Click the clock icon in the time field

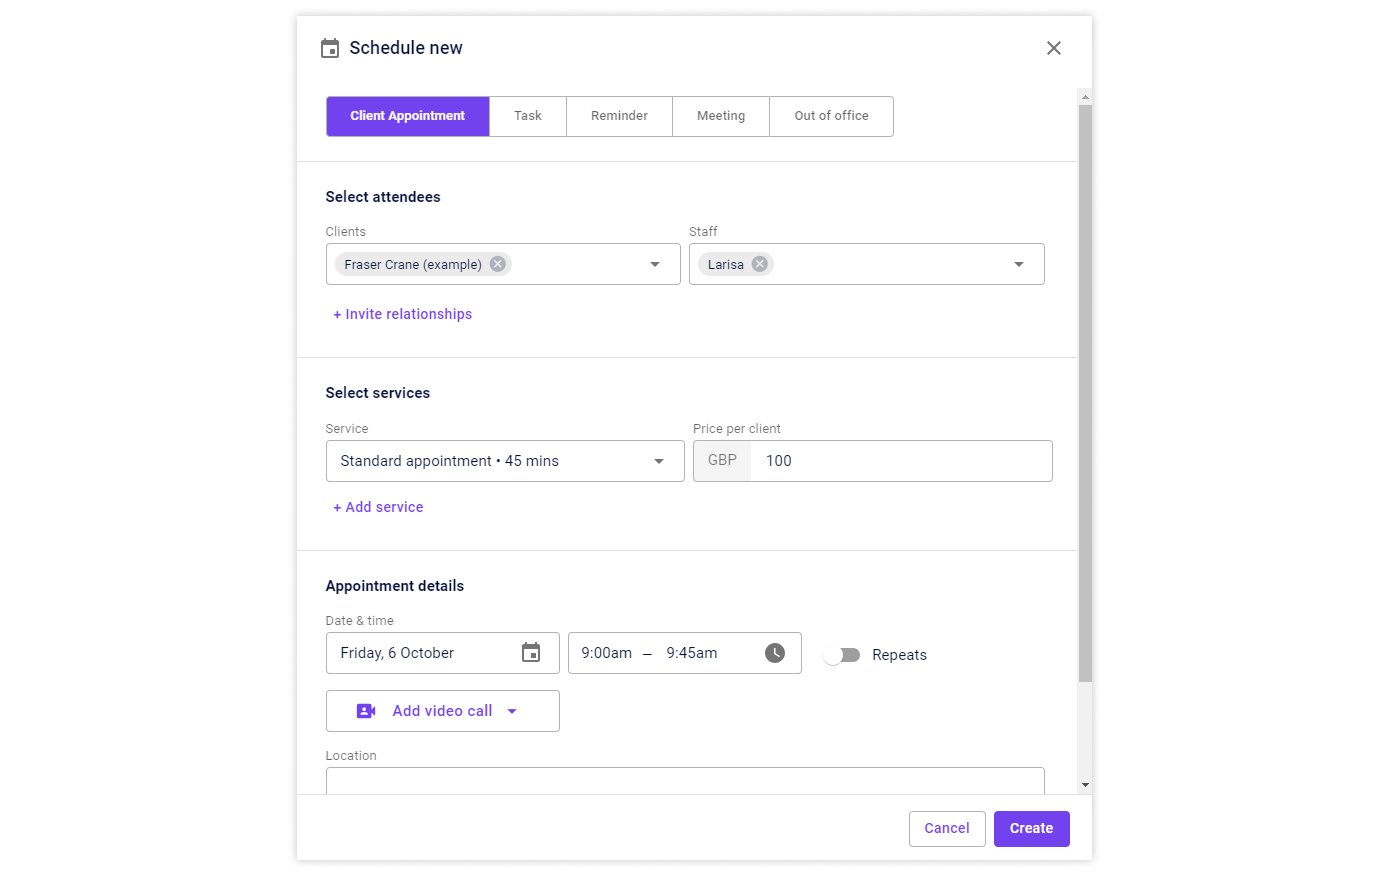(774, 652)
